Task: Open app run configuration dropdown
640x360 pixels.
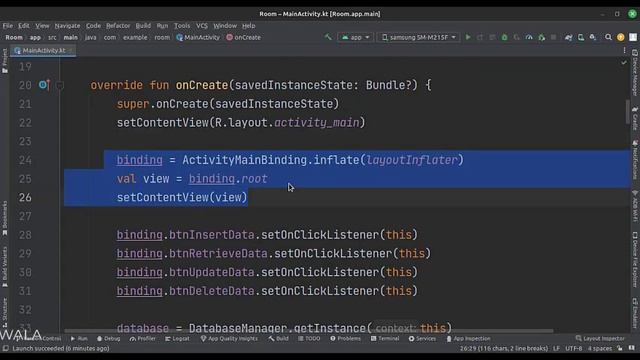Action: click(x=355, y=37)
